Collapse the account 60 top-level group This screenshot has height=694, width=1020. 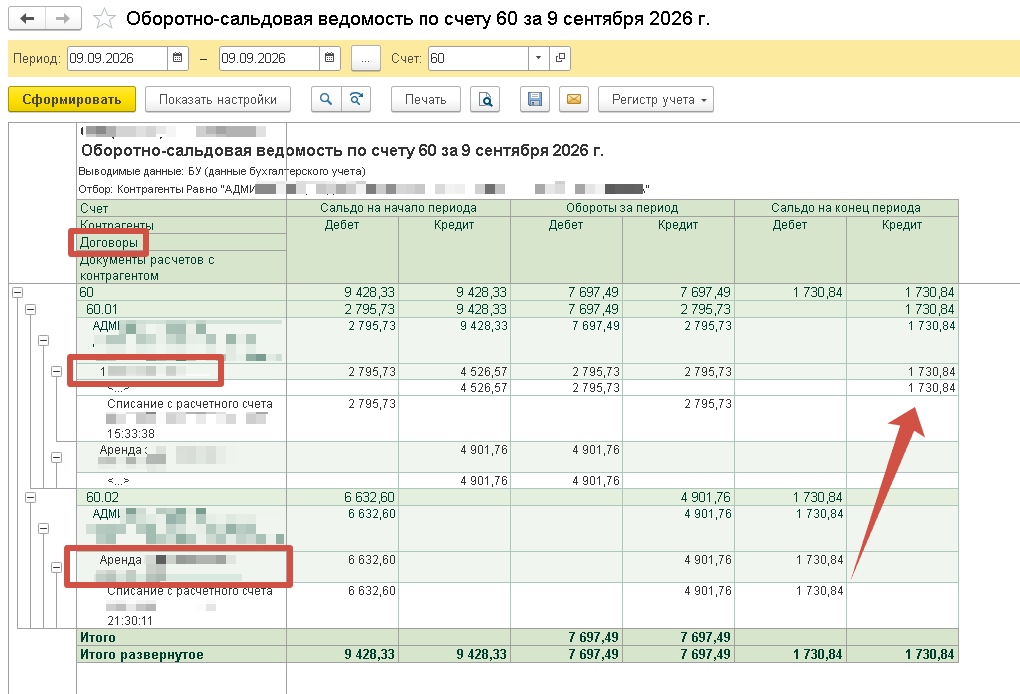click(x=18, y=293)
